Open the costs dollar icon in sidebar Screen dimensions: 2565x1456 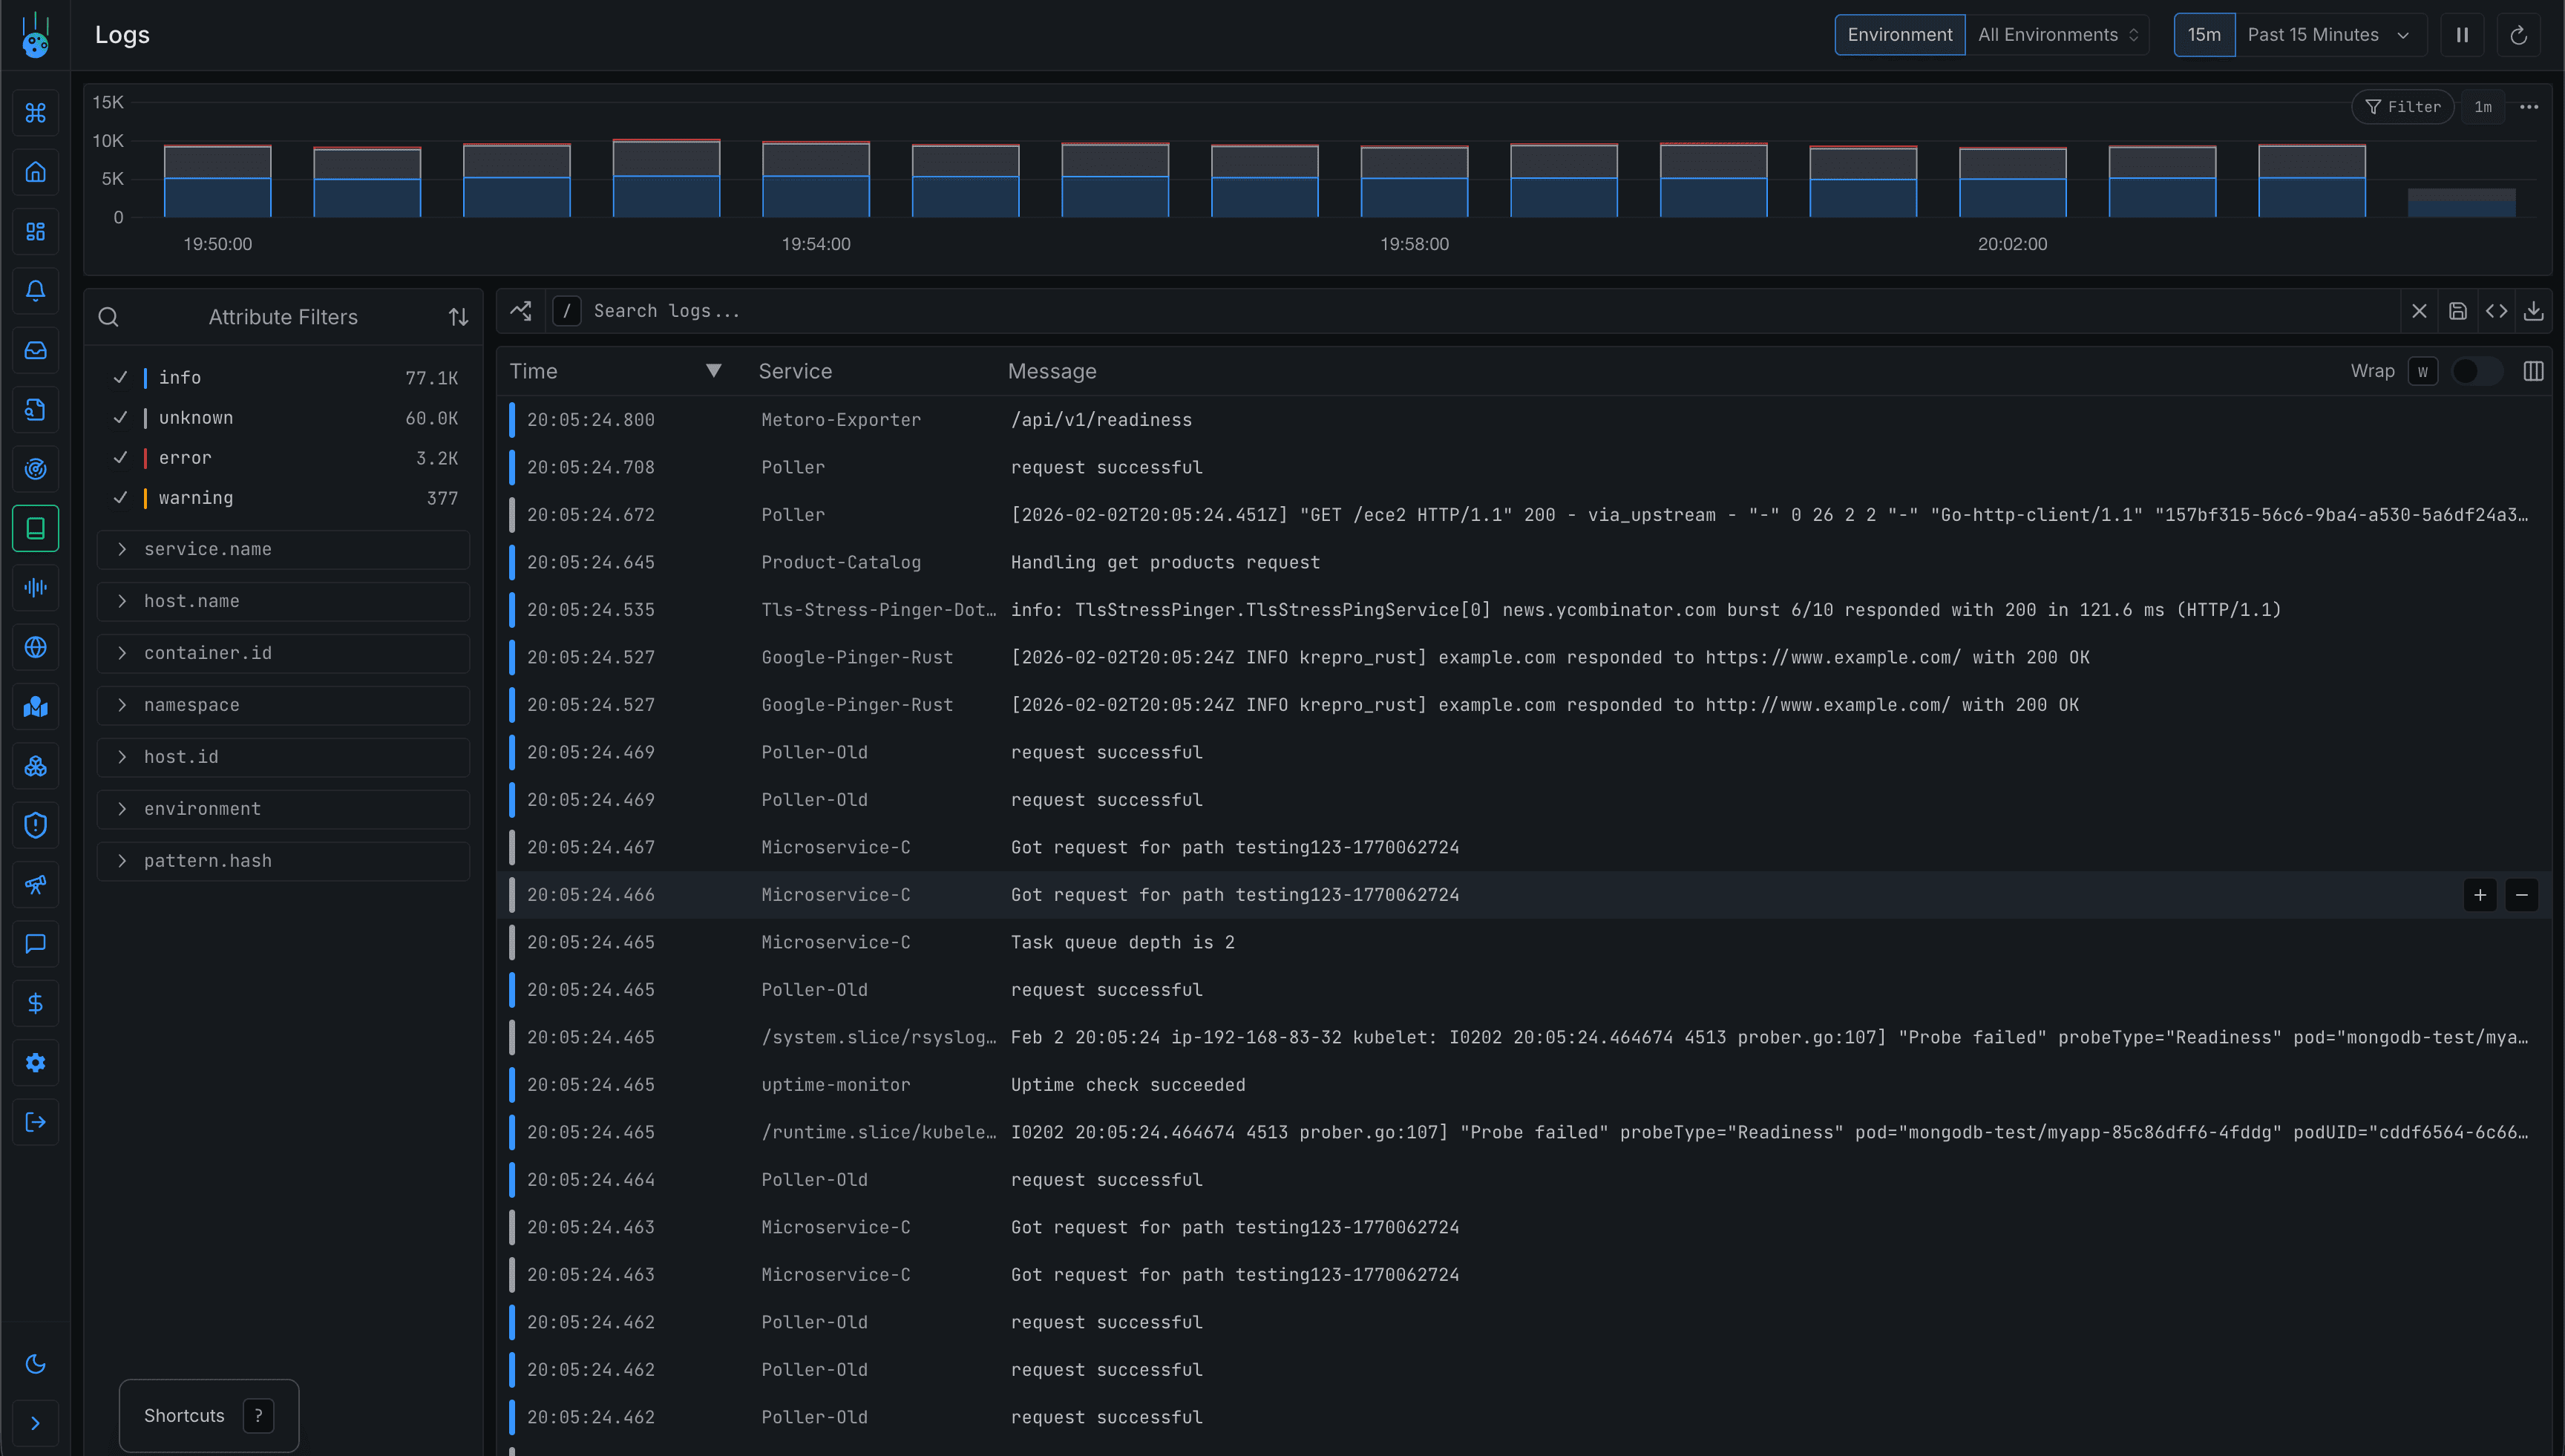pos(36,1003)
